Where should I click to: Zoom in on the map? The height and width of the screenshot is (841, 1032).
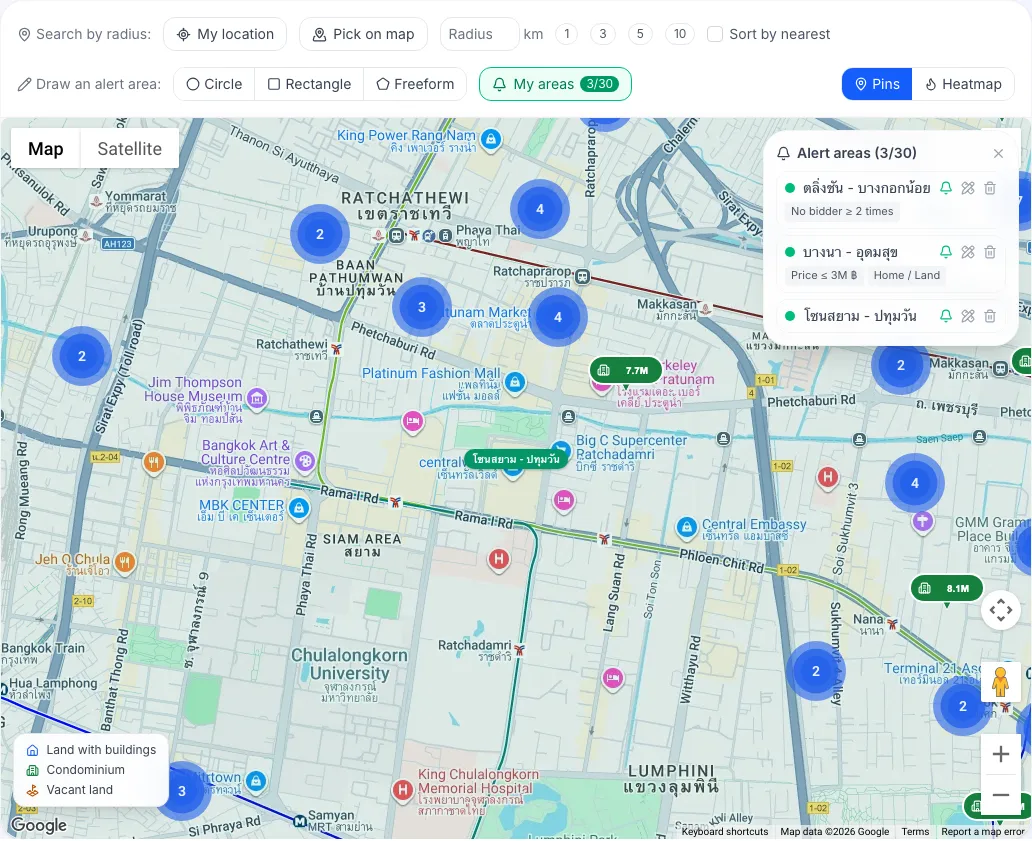[x=1000, y=754]
